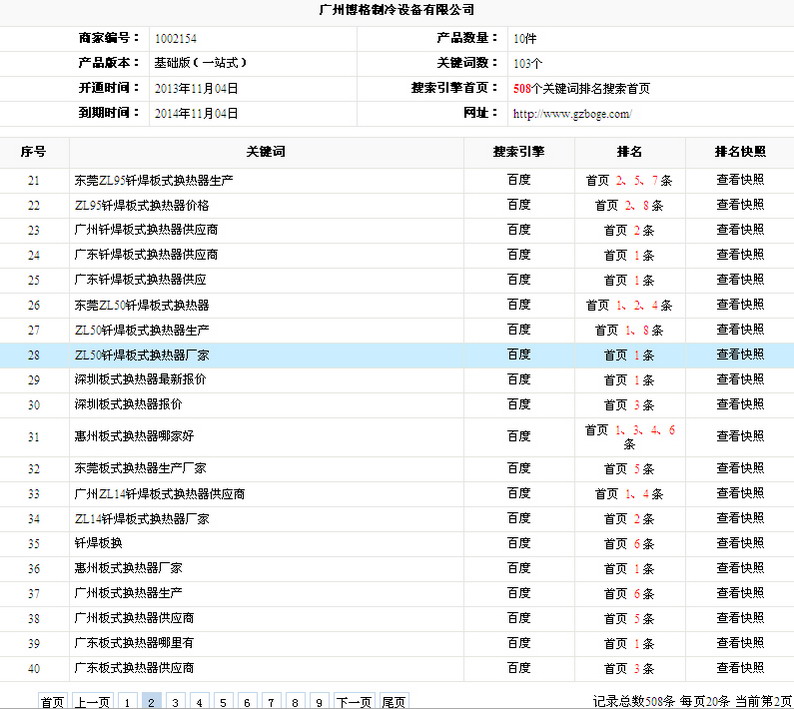Viewport: 794px width, 709px height.
Task: View 查看快照 for row 25
Action: [x=740, y=280]
